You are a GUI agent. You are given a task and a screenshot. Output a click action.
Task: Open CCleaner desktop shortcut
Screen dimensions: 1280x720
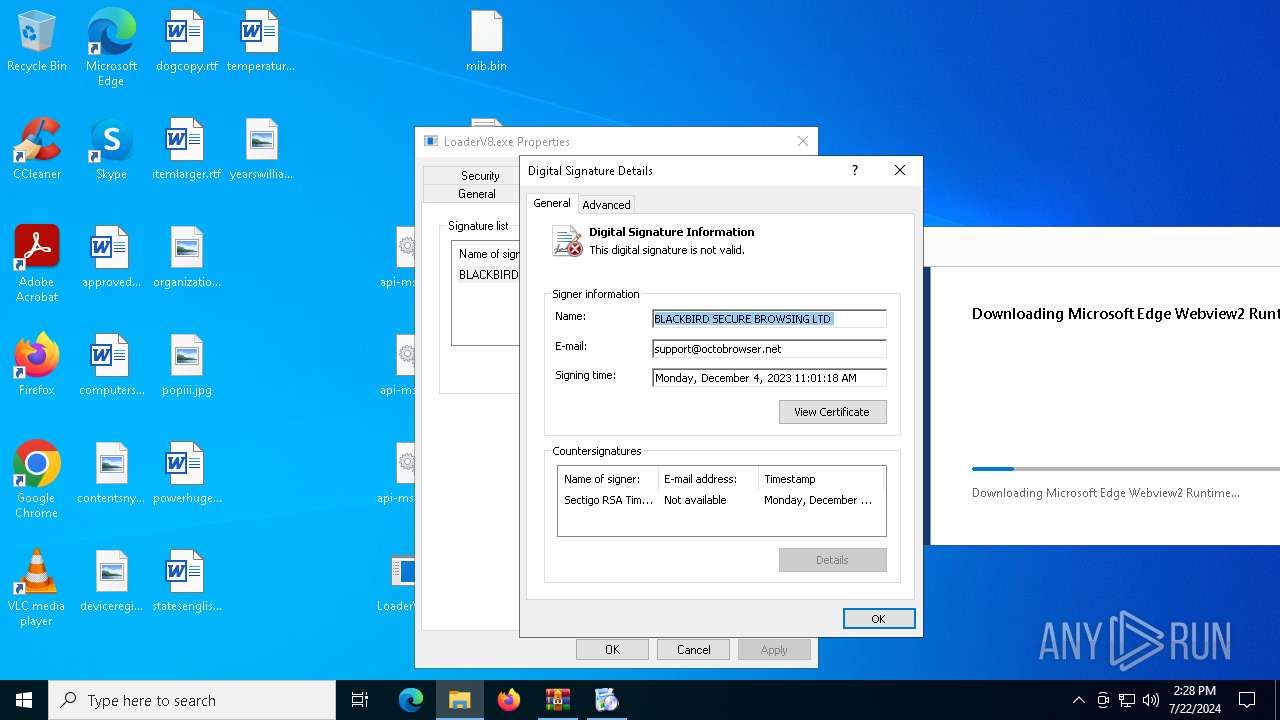pyautogui.click(x=37, y=149)
